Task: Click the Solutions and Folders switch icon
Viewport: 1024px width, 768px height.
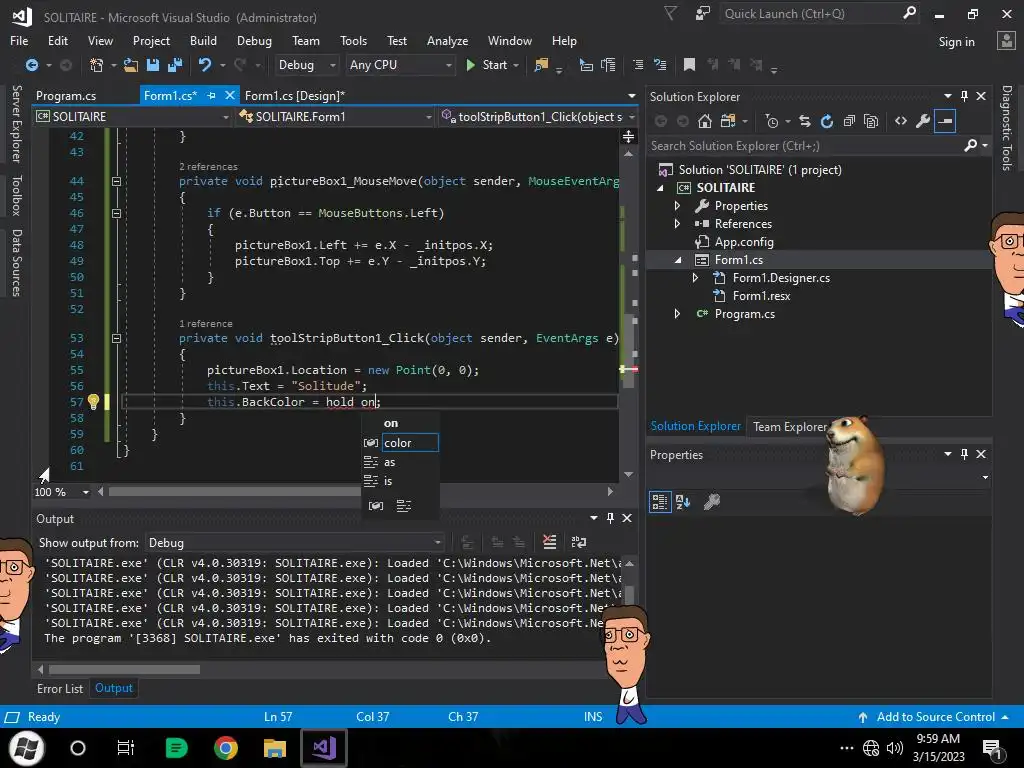Action: [x=728, y=121]
